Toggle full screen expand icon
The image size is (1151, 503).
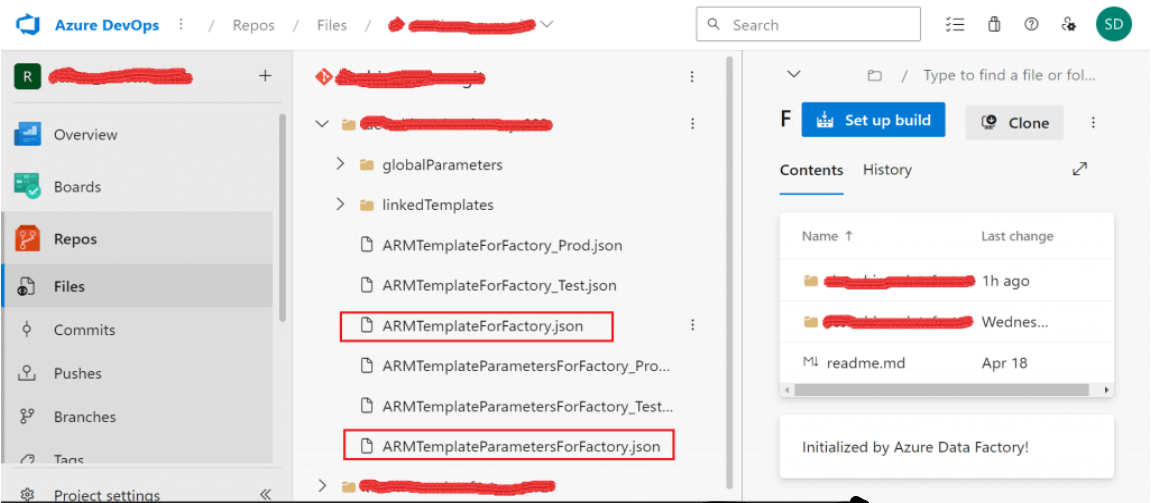click(1080, 169)
